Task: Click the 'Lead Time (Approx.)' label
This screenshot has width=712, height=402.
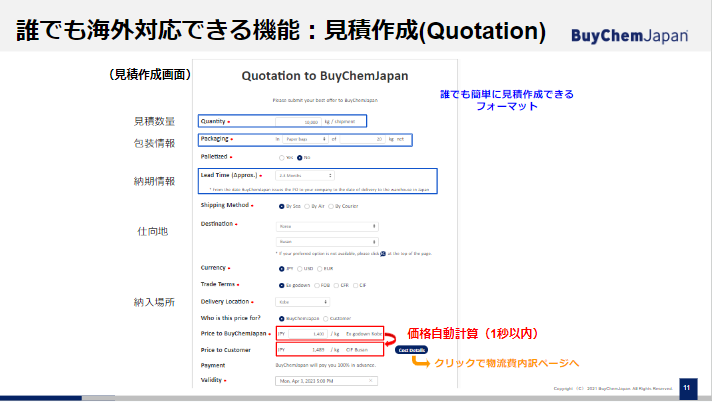Action: (x=229, y=175)
